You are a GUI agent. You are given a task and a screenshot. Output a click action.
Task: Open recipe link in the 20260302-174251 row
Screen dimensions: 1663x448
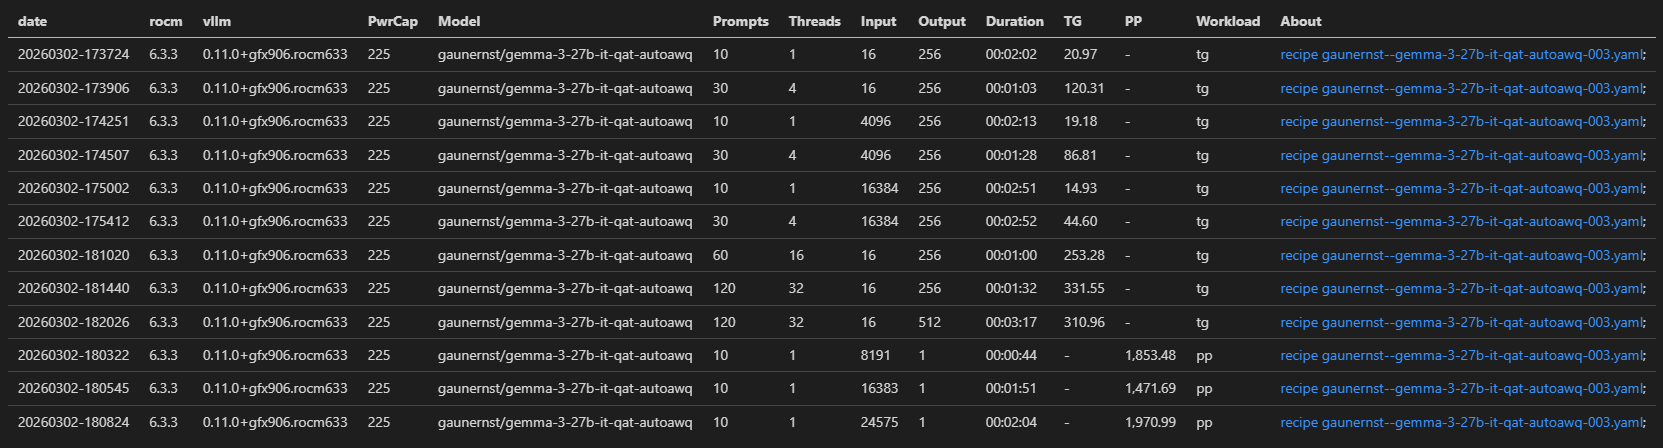(x=1461, y=121)
